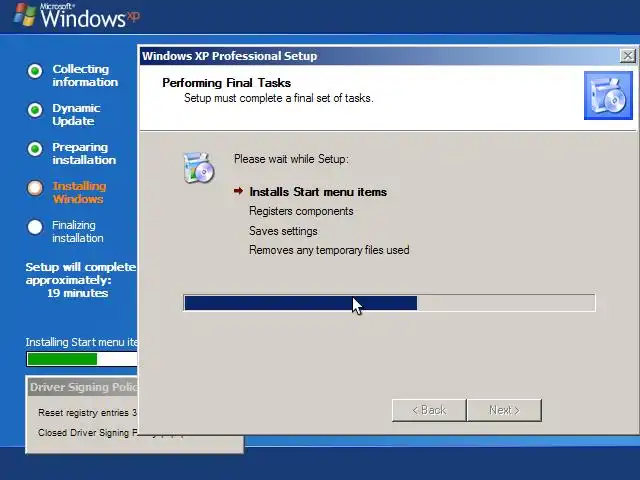Click the small setup icon beside Please wait
Screen dimensions: 640x480
pos(199,167)
